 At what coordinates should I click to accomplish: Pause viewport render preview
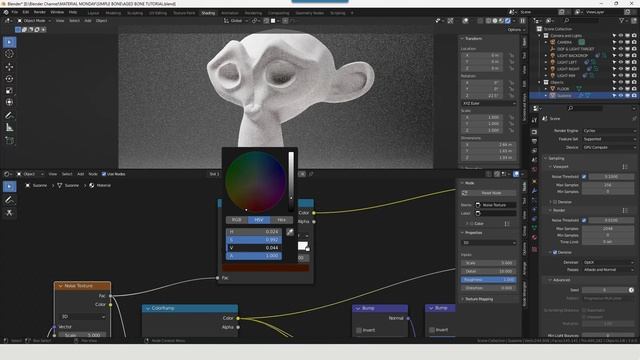522,20
